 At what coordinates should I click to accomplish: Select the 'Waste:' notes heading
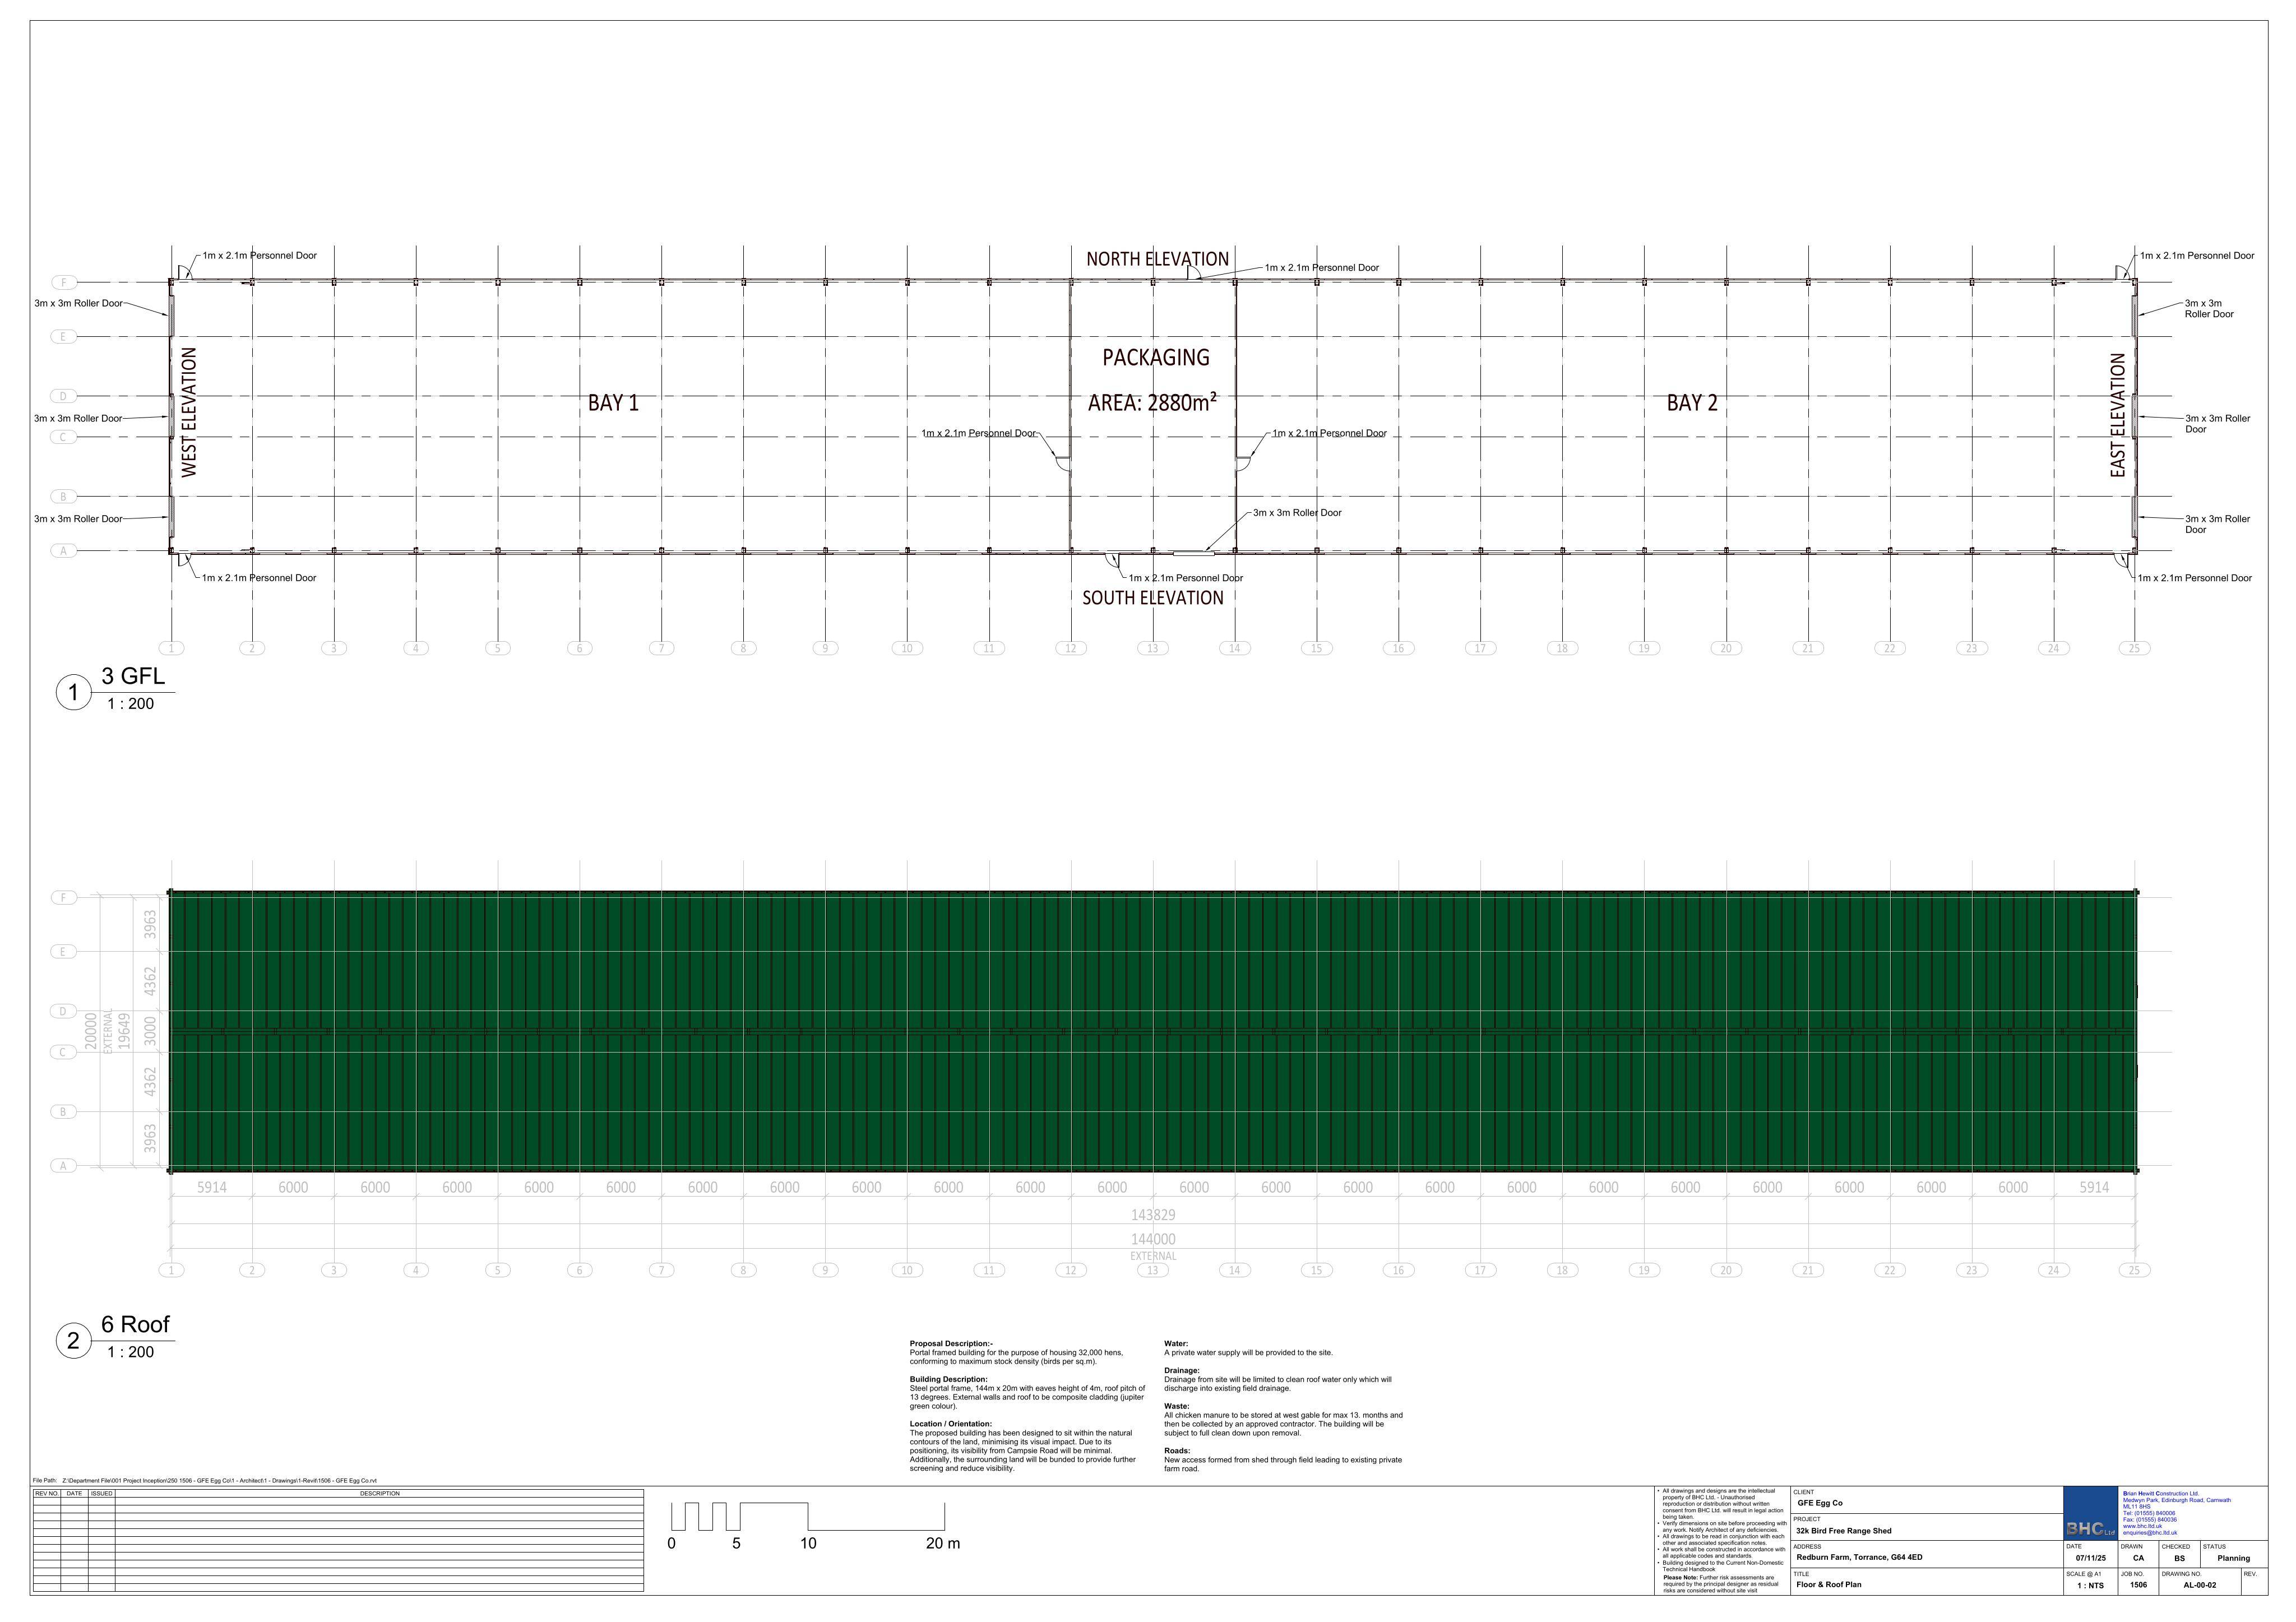pyautogui.click(x=1177, y=1406)
